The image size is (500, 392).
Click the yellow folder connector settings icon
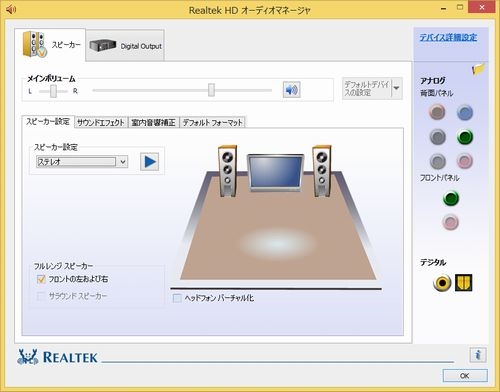point(478,69)
